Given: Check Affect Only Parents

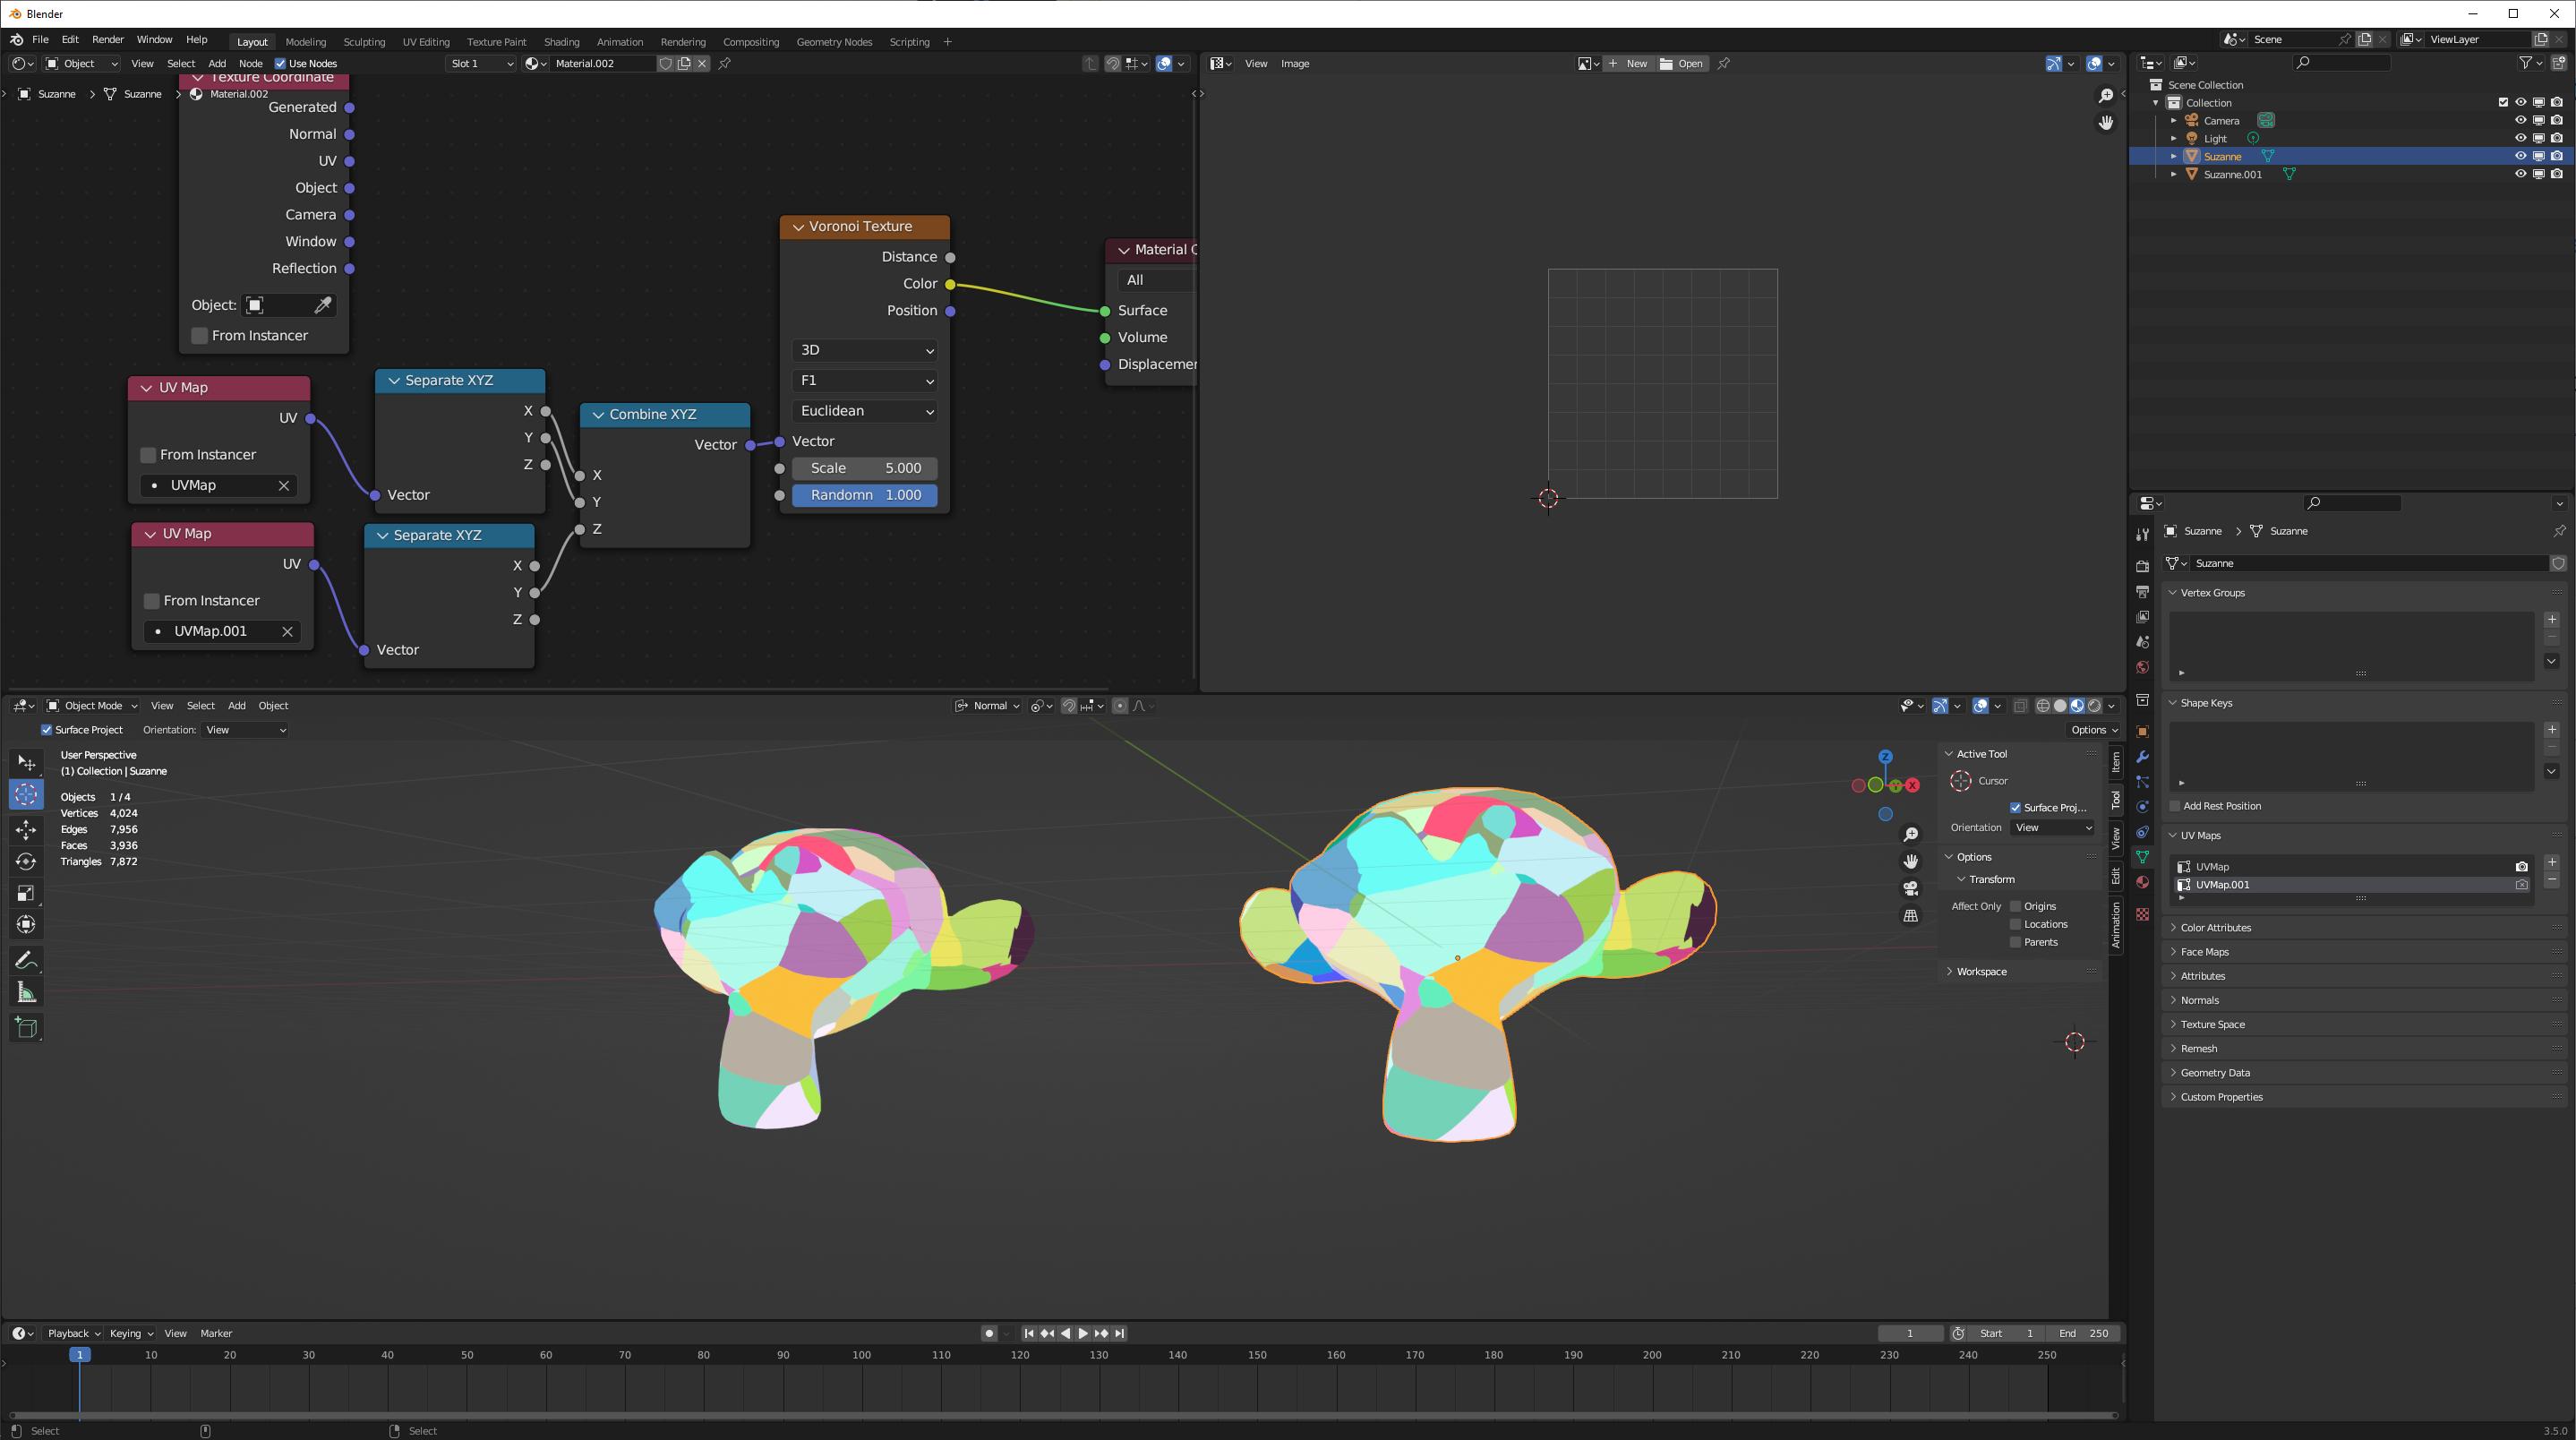Looking at the screenshot, I should coord(2016,942).
